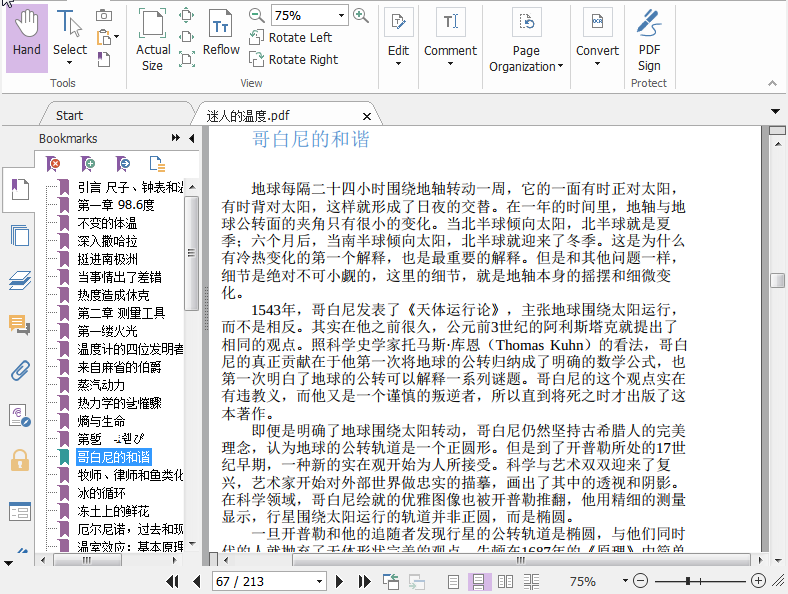Click the zoom out magnifier icon

coord(256,16)
